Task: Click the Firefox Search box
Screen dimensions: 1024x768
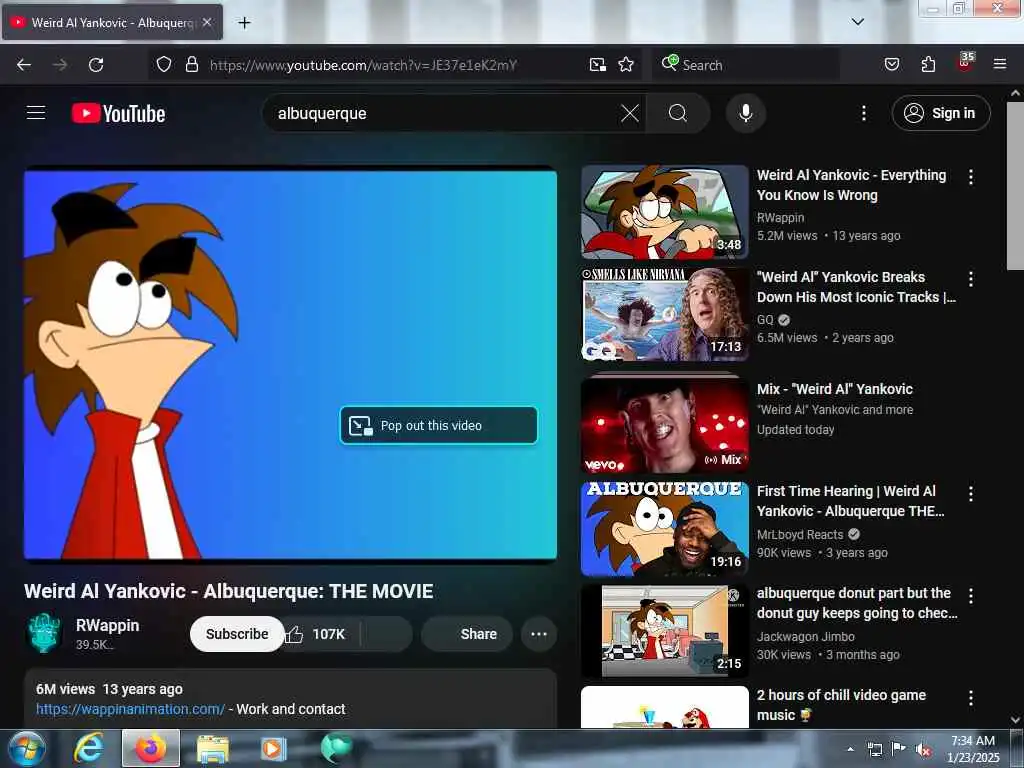Action: point(748,65)
